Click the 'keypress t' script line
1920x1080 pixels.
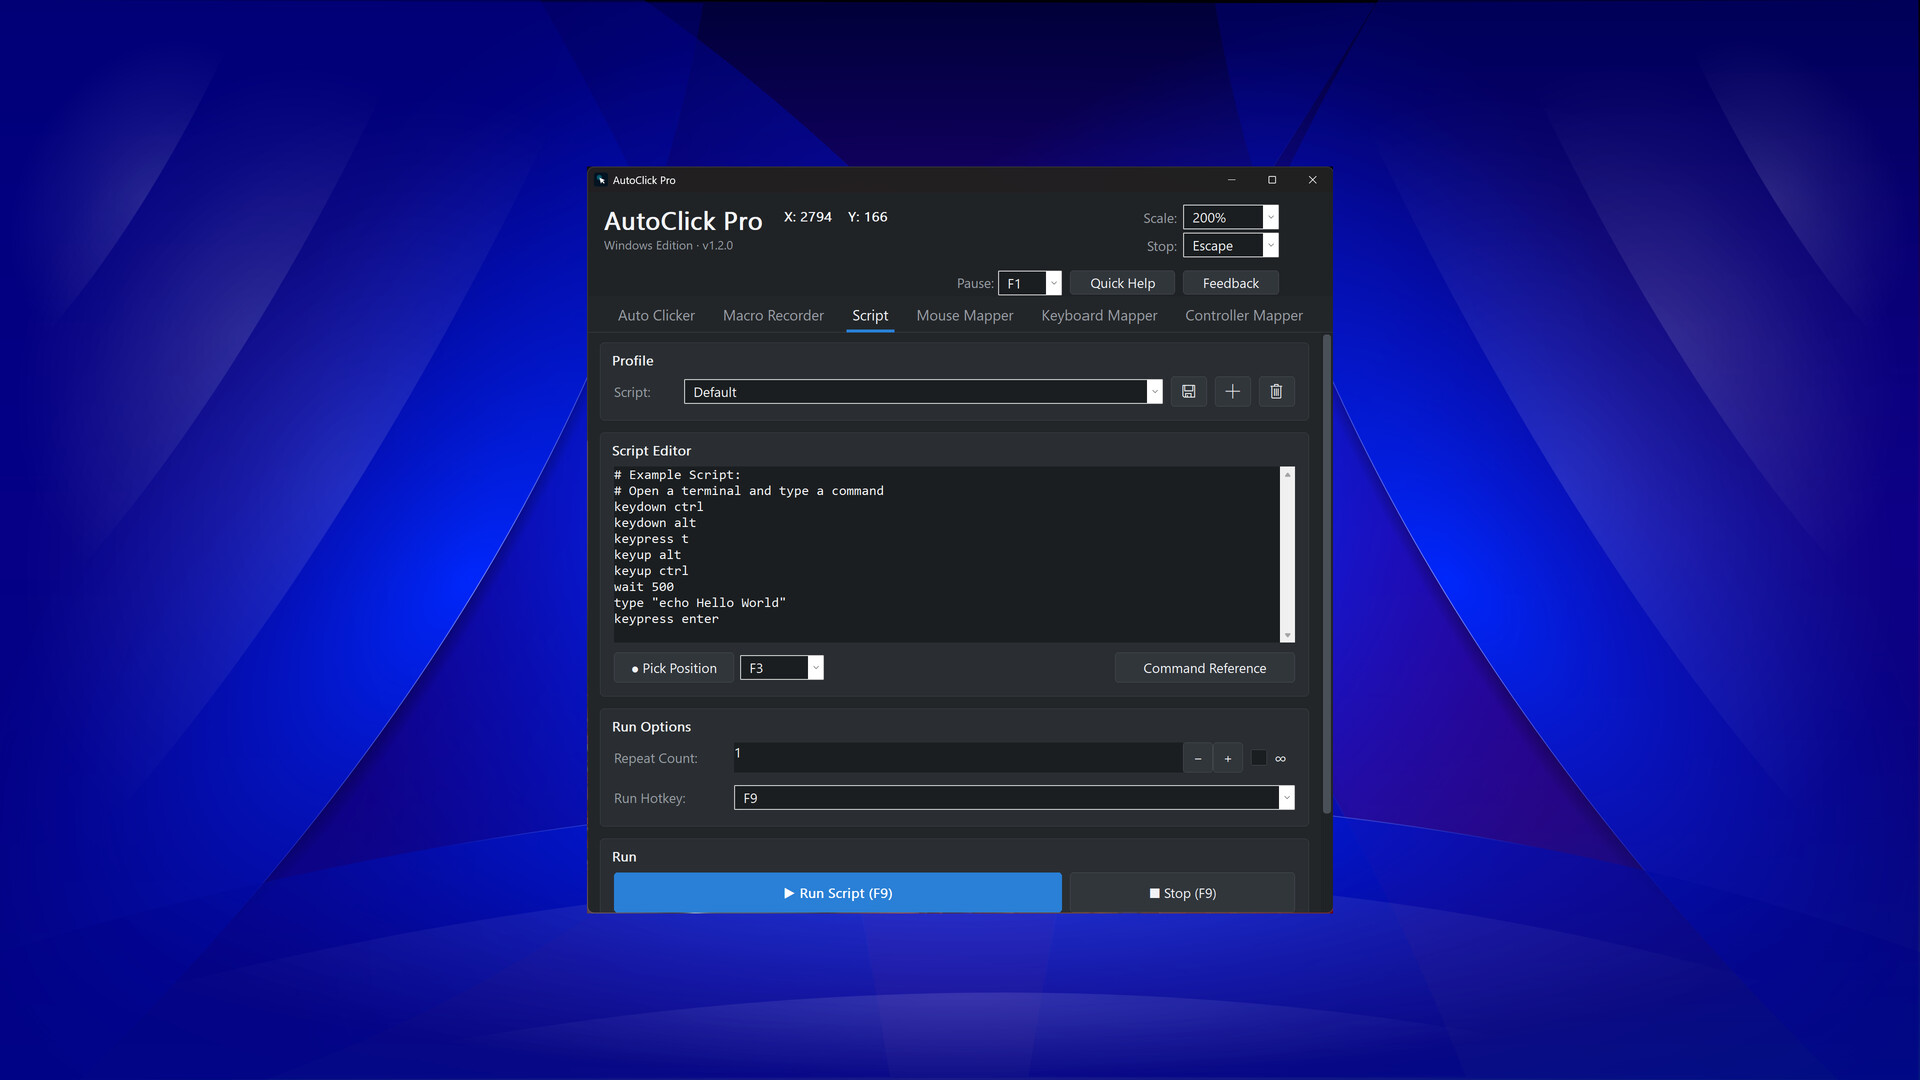[651, 539]
